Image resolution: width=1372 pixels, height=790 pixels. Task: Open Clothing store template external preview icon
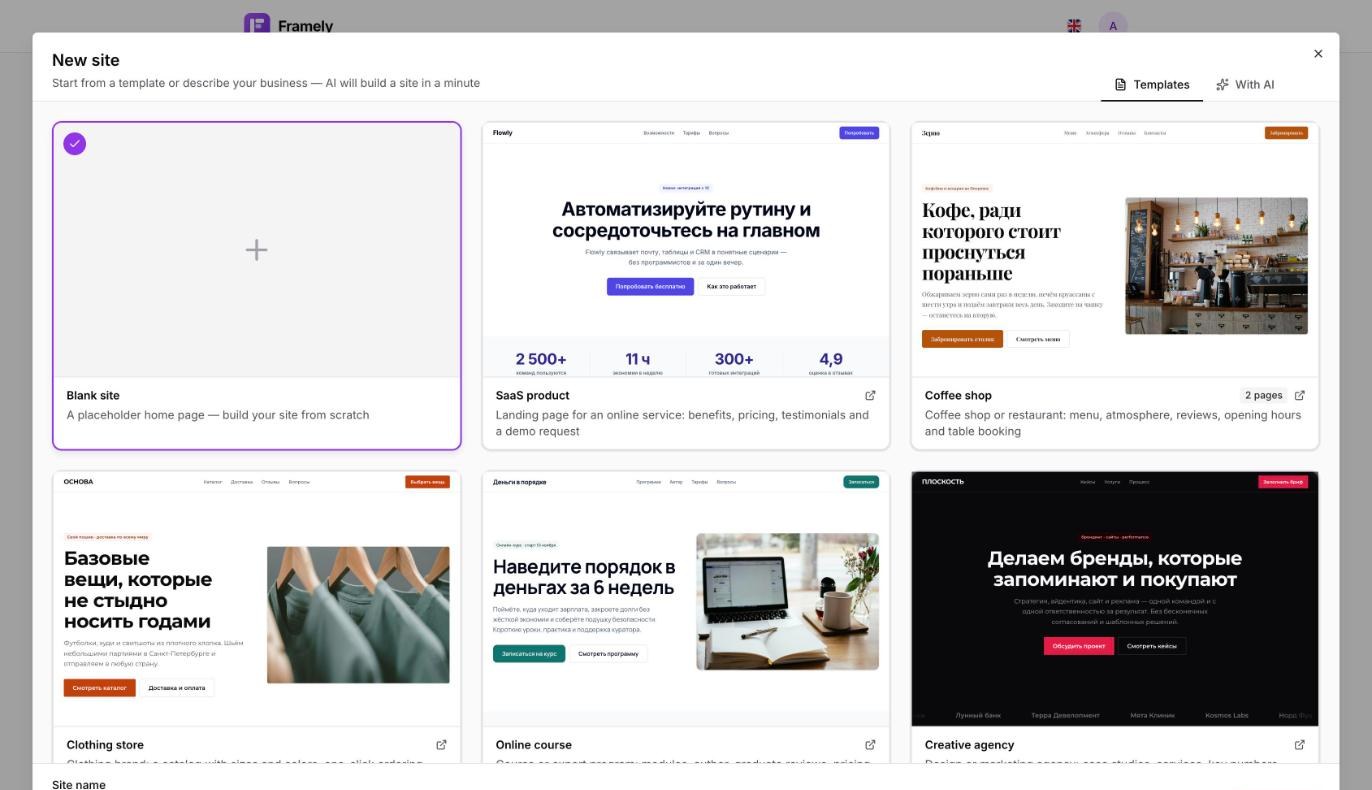click(x=441, y=744)
